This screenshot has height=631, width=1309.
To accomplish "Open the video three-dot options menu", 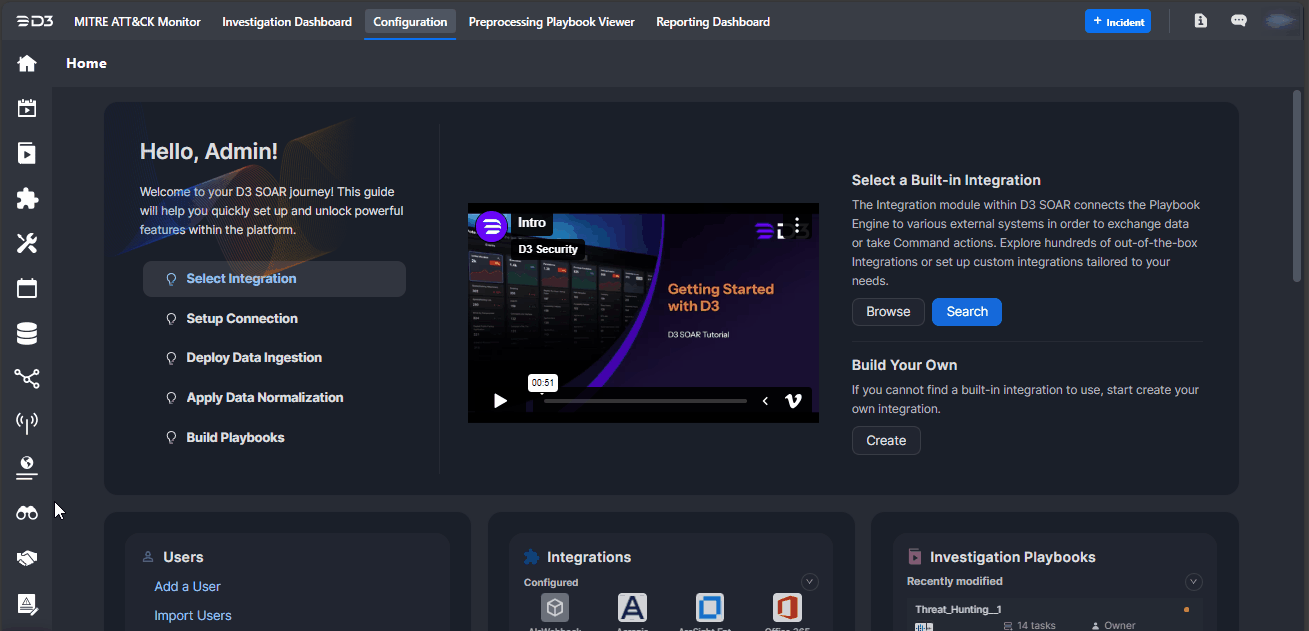I will tap(797, 225).
